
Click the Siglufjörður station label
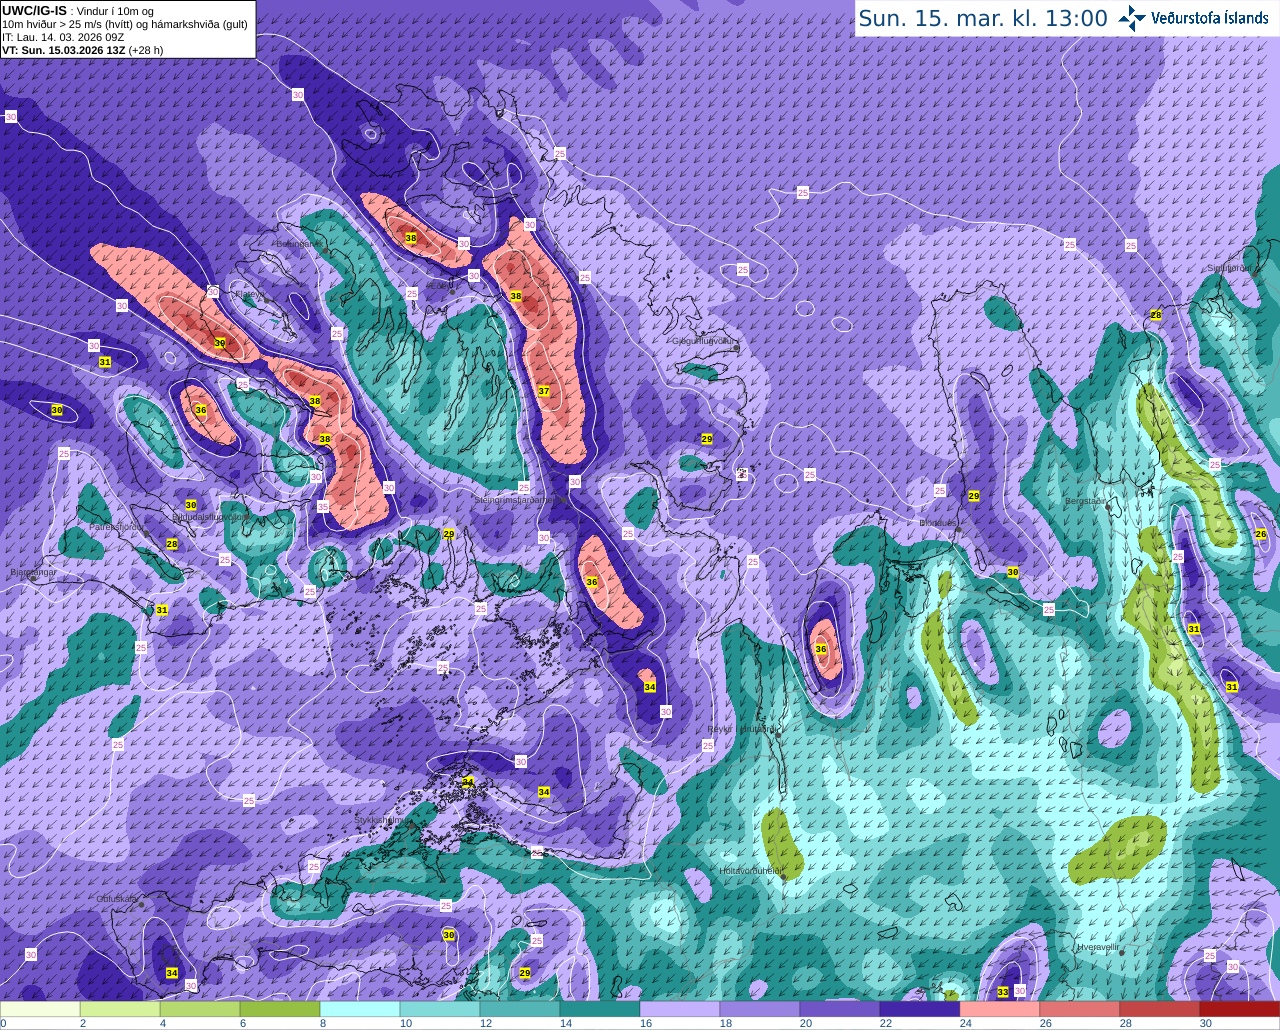1229,268
